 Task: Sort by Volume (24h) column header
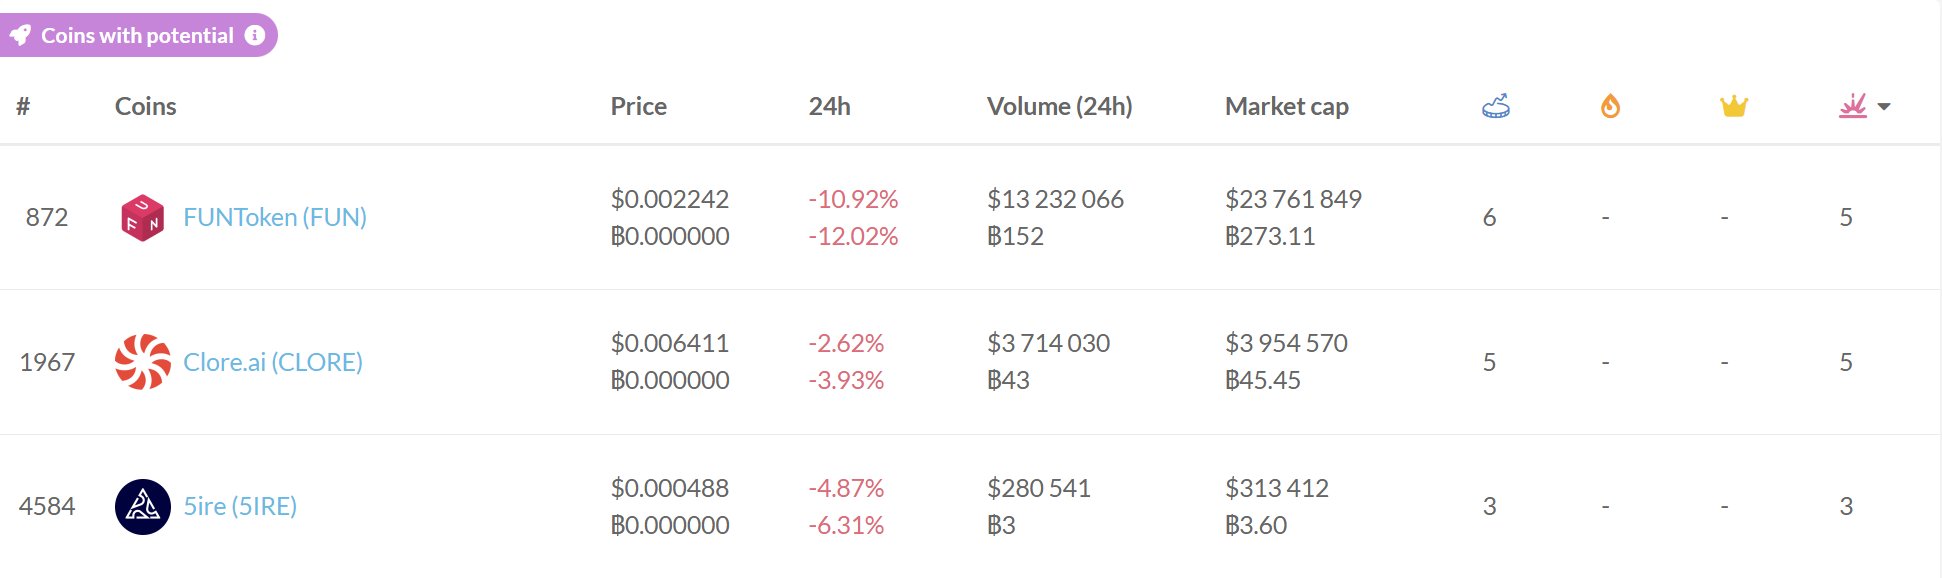1059,106
